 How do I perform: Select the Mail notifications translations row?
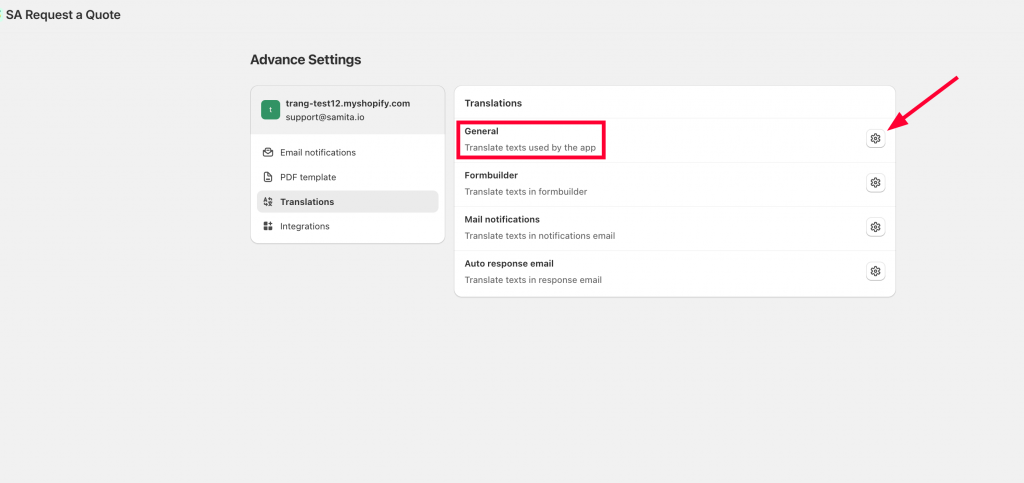[675, 228]
